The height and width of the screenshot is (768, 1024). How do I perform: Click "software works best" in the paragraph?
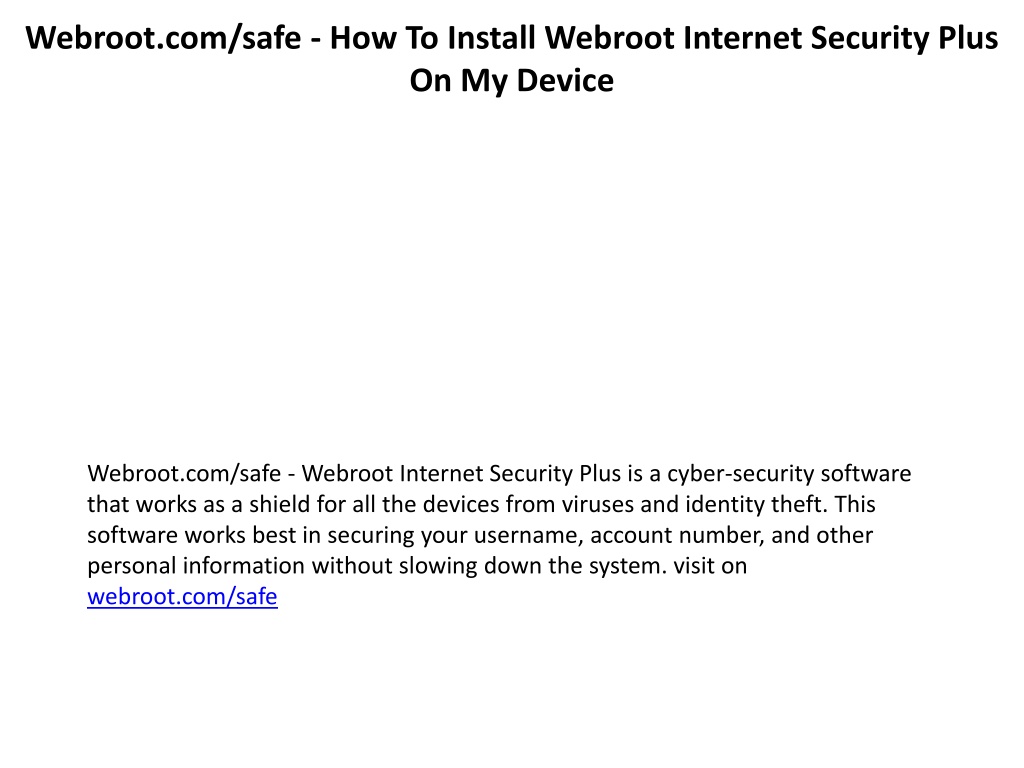191,535
